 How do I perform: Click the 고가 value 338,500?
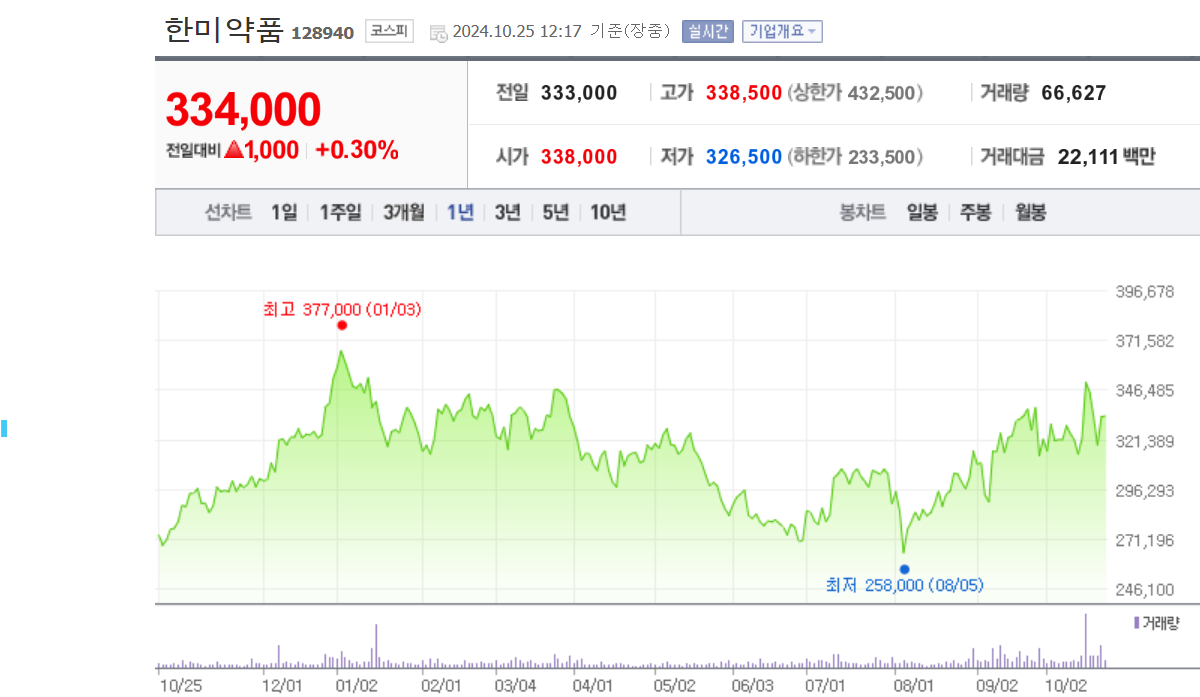pyautogui.click(x=744, y=93)
